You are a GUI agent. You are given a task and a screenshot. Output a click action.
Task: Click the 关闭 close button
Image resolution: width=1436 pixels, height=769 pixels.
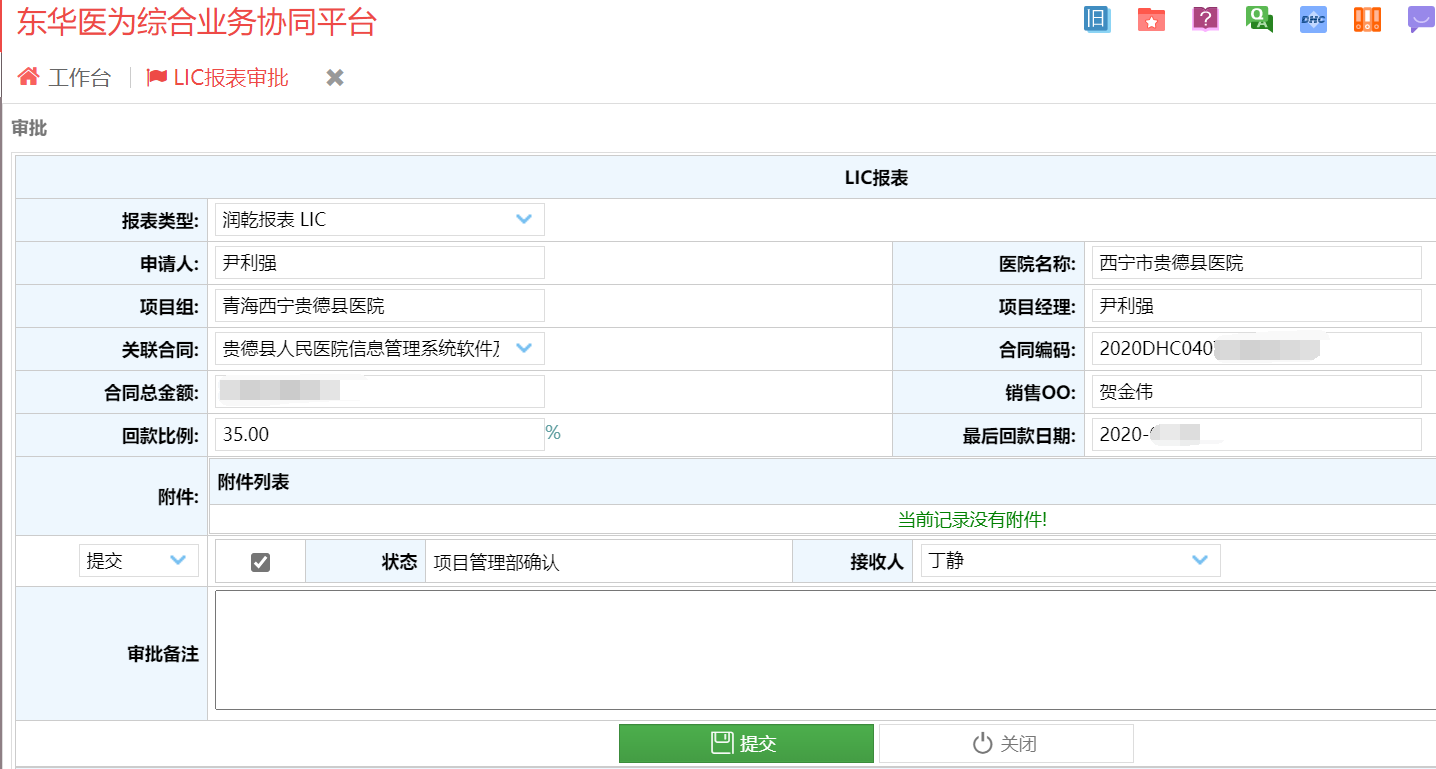click(1005, 744)
